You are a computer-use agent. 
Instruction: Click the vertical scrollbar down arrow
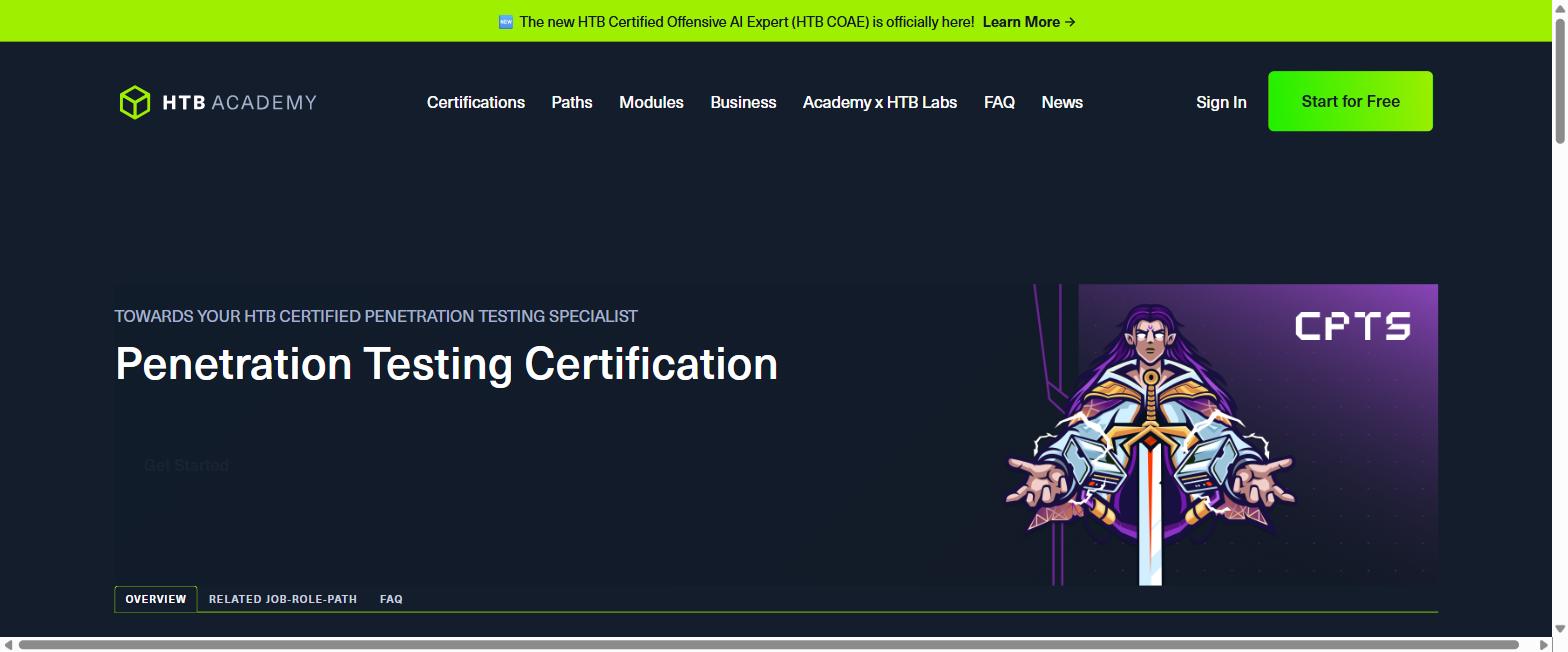coord(1559,628)
